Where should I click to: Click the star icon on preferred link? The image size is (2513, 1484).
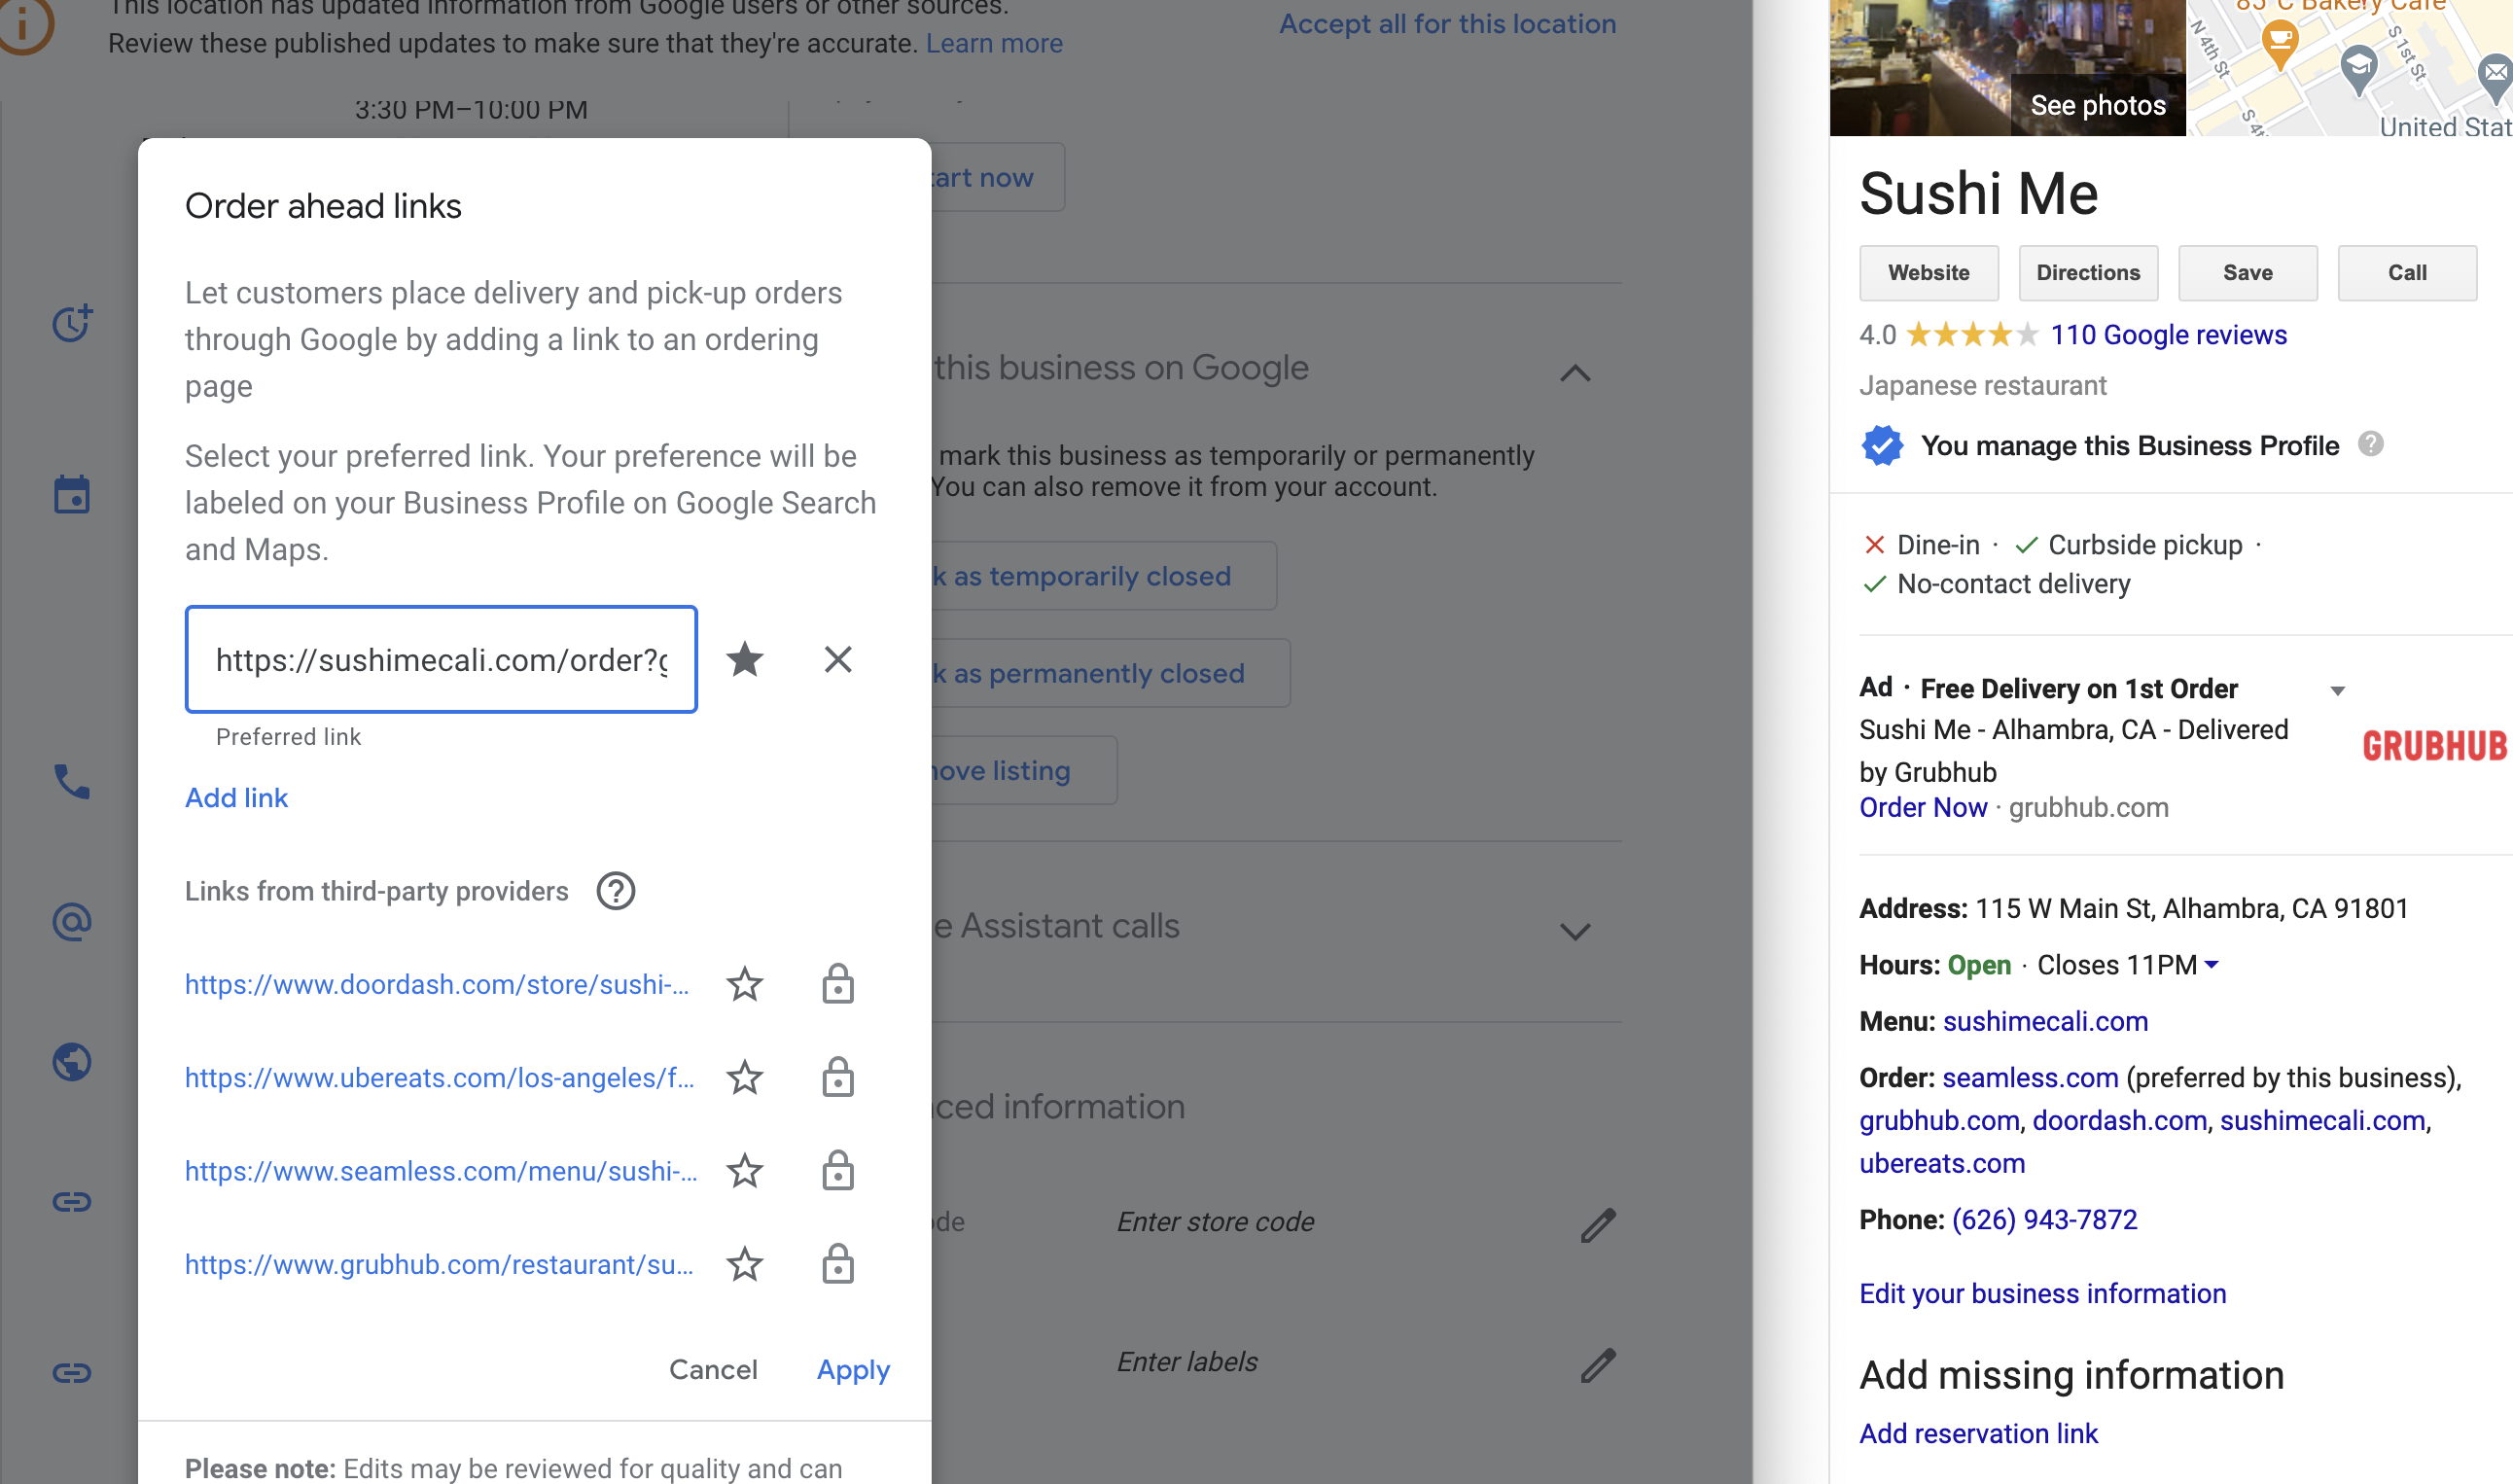click(x=745, y=660)
